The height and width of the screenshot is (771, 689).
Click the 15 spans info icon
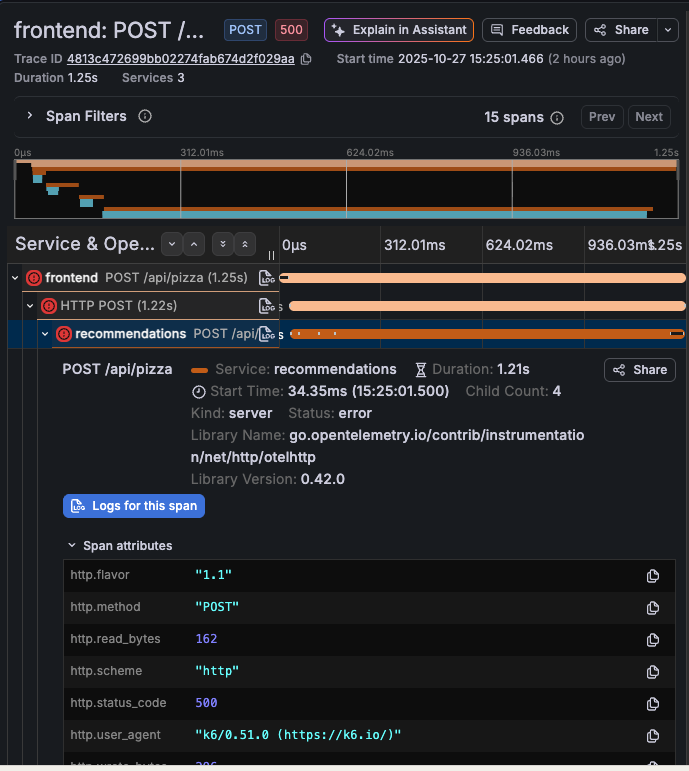pyautogui.click(x=557, y=118)
